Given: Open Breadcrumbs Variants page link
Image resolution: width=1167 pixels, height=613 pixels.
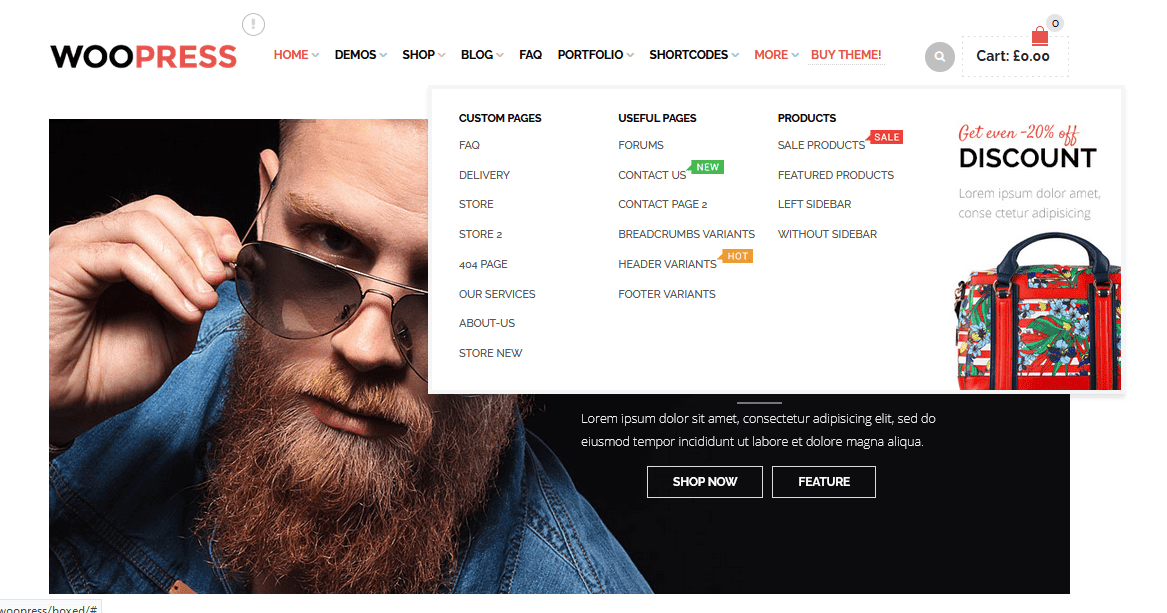Looking at the screenshot, I should pyautogui.click(x=686, y=234).
